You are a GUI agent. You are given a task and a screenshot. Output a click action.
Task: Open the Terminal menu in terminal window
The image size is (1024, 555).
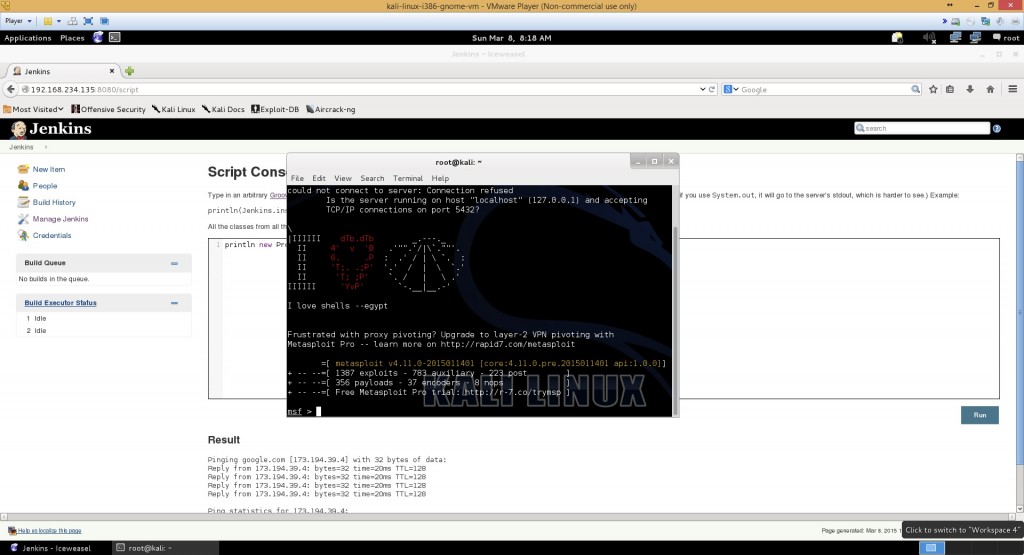click(408, 178)
